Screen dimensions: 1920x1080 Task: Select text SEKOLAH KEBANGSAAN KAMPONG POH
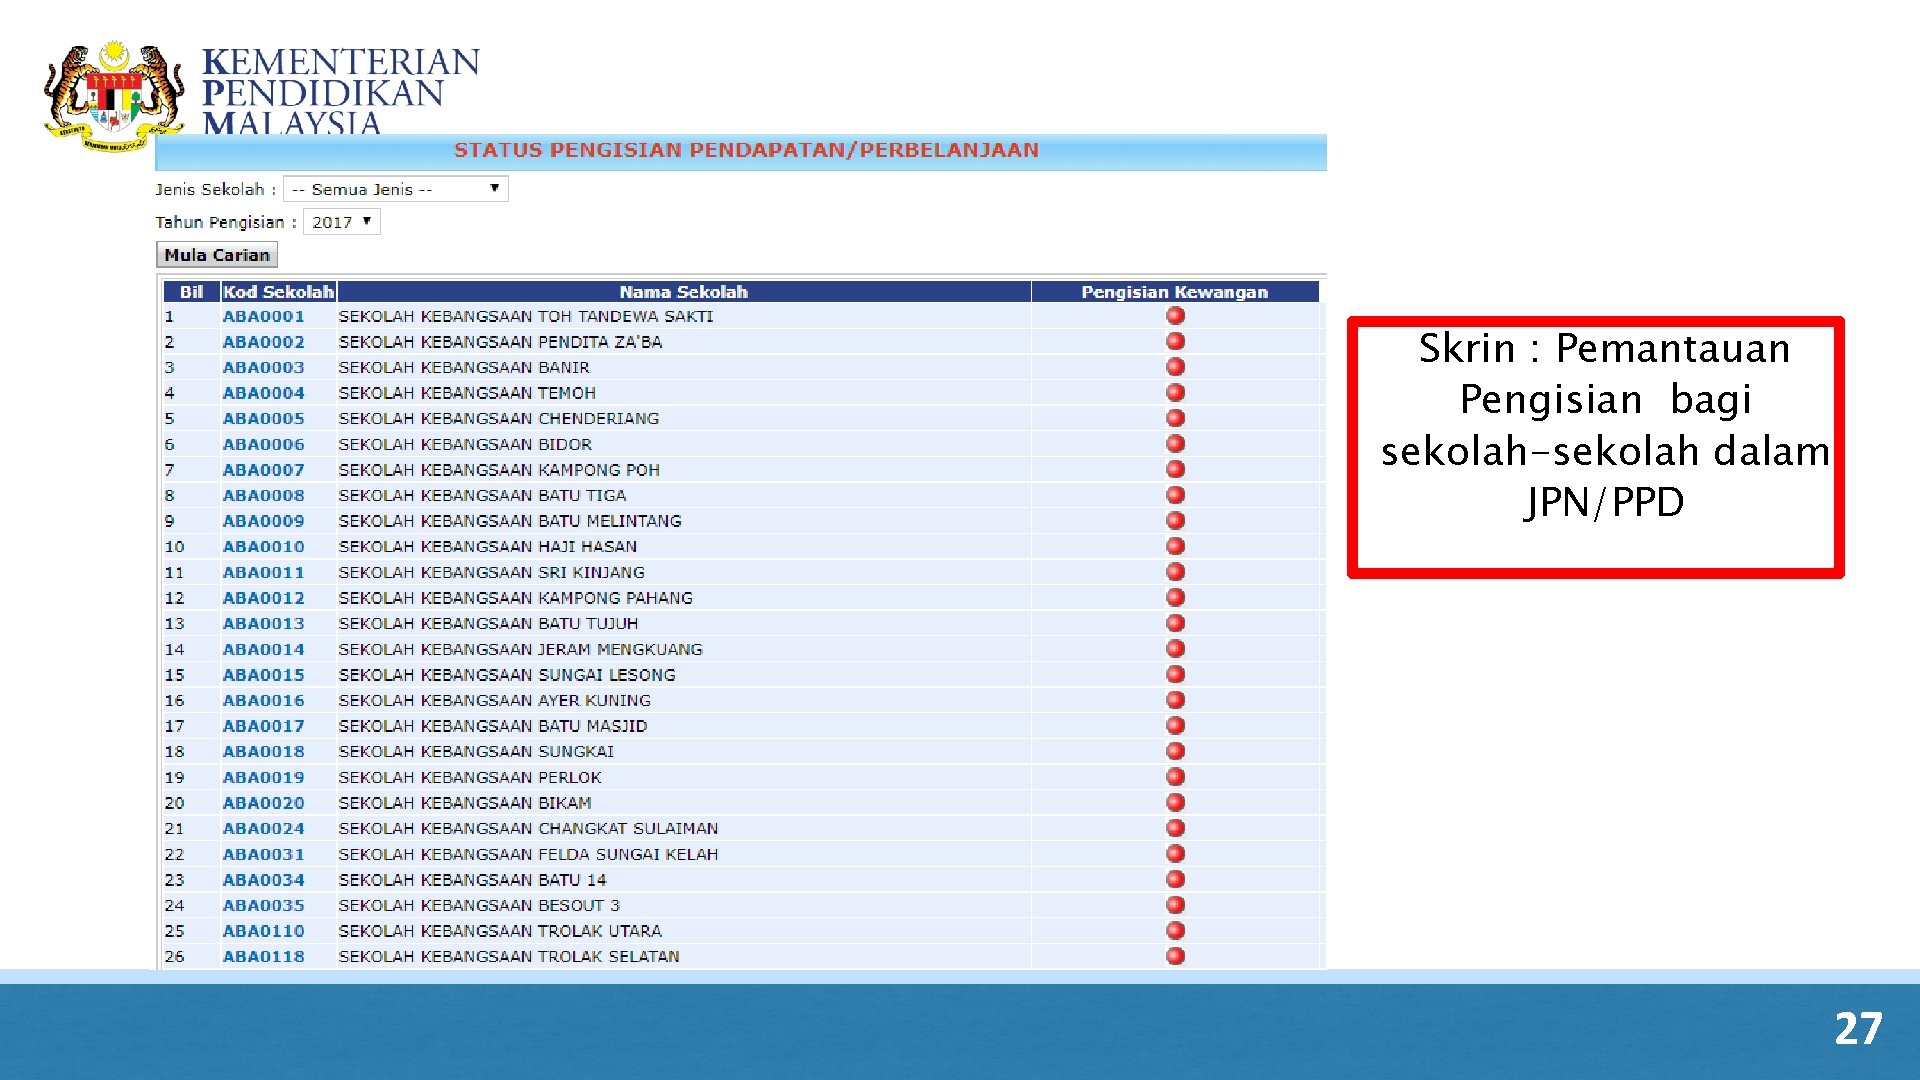pyautogui.click(x=499, y=470)
